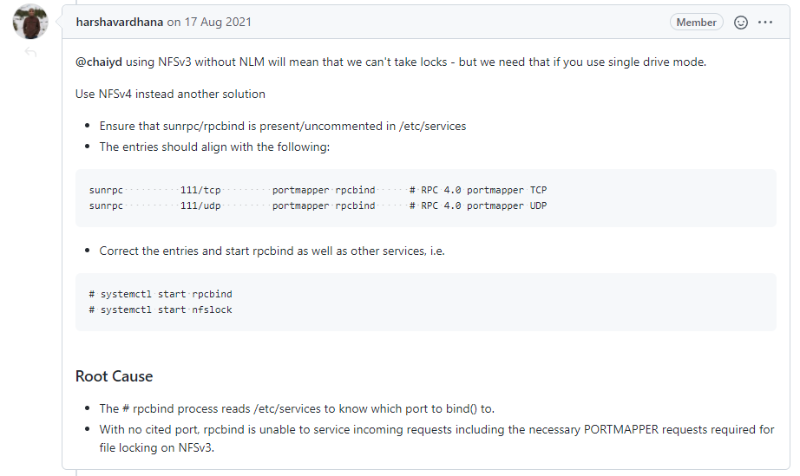Image resolution: width=800 pixels, height=476 pixels.
Task: Click the bullet about rpcbind reading /etc/services
Action: click(x=296, y=409)
